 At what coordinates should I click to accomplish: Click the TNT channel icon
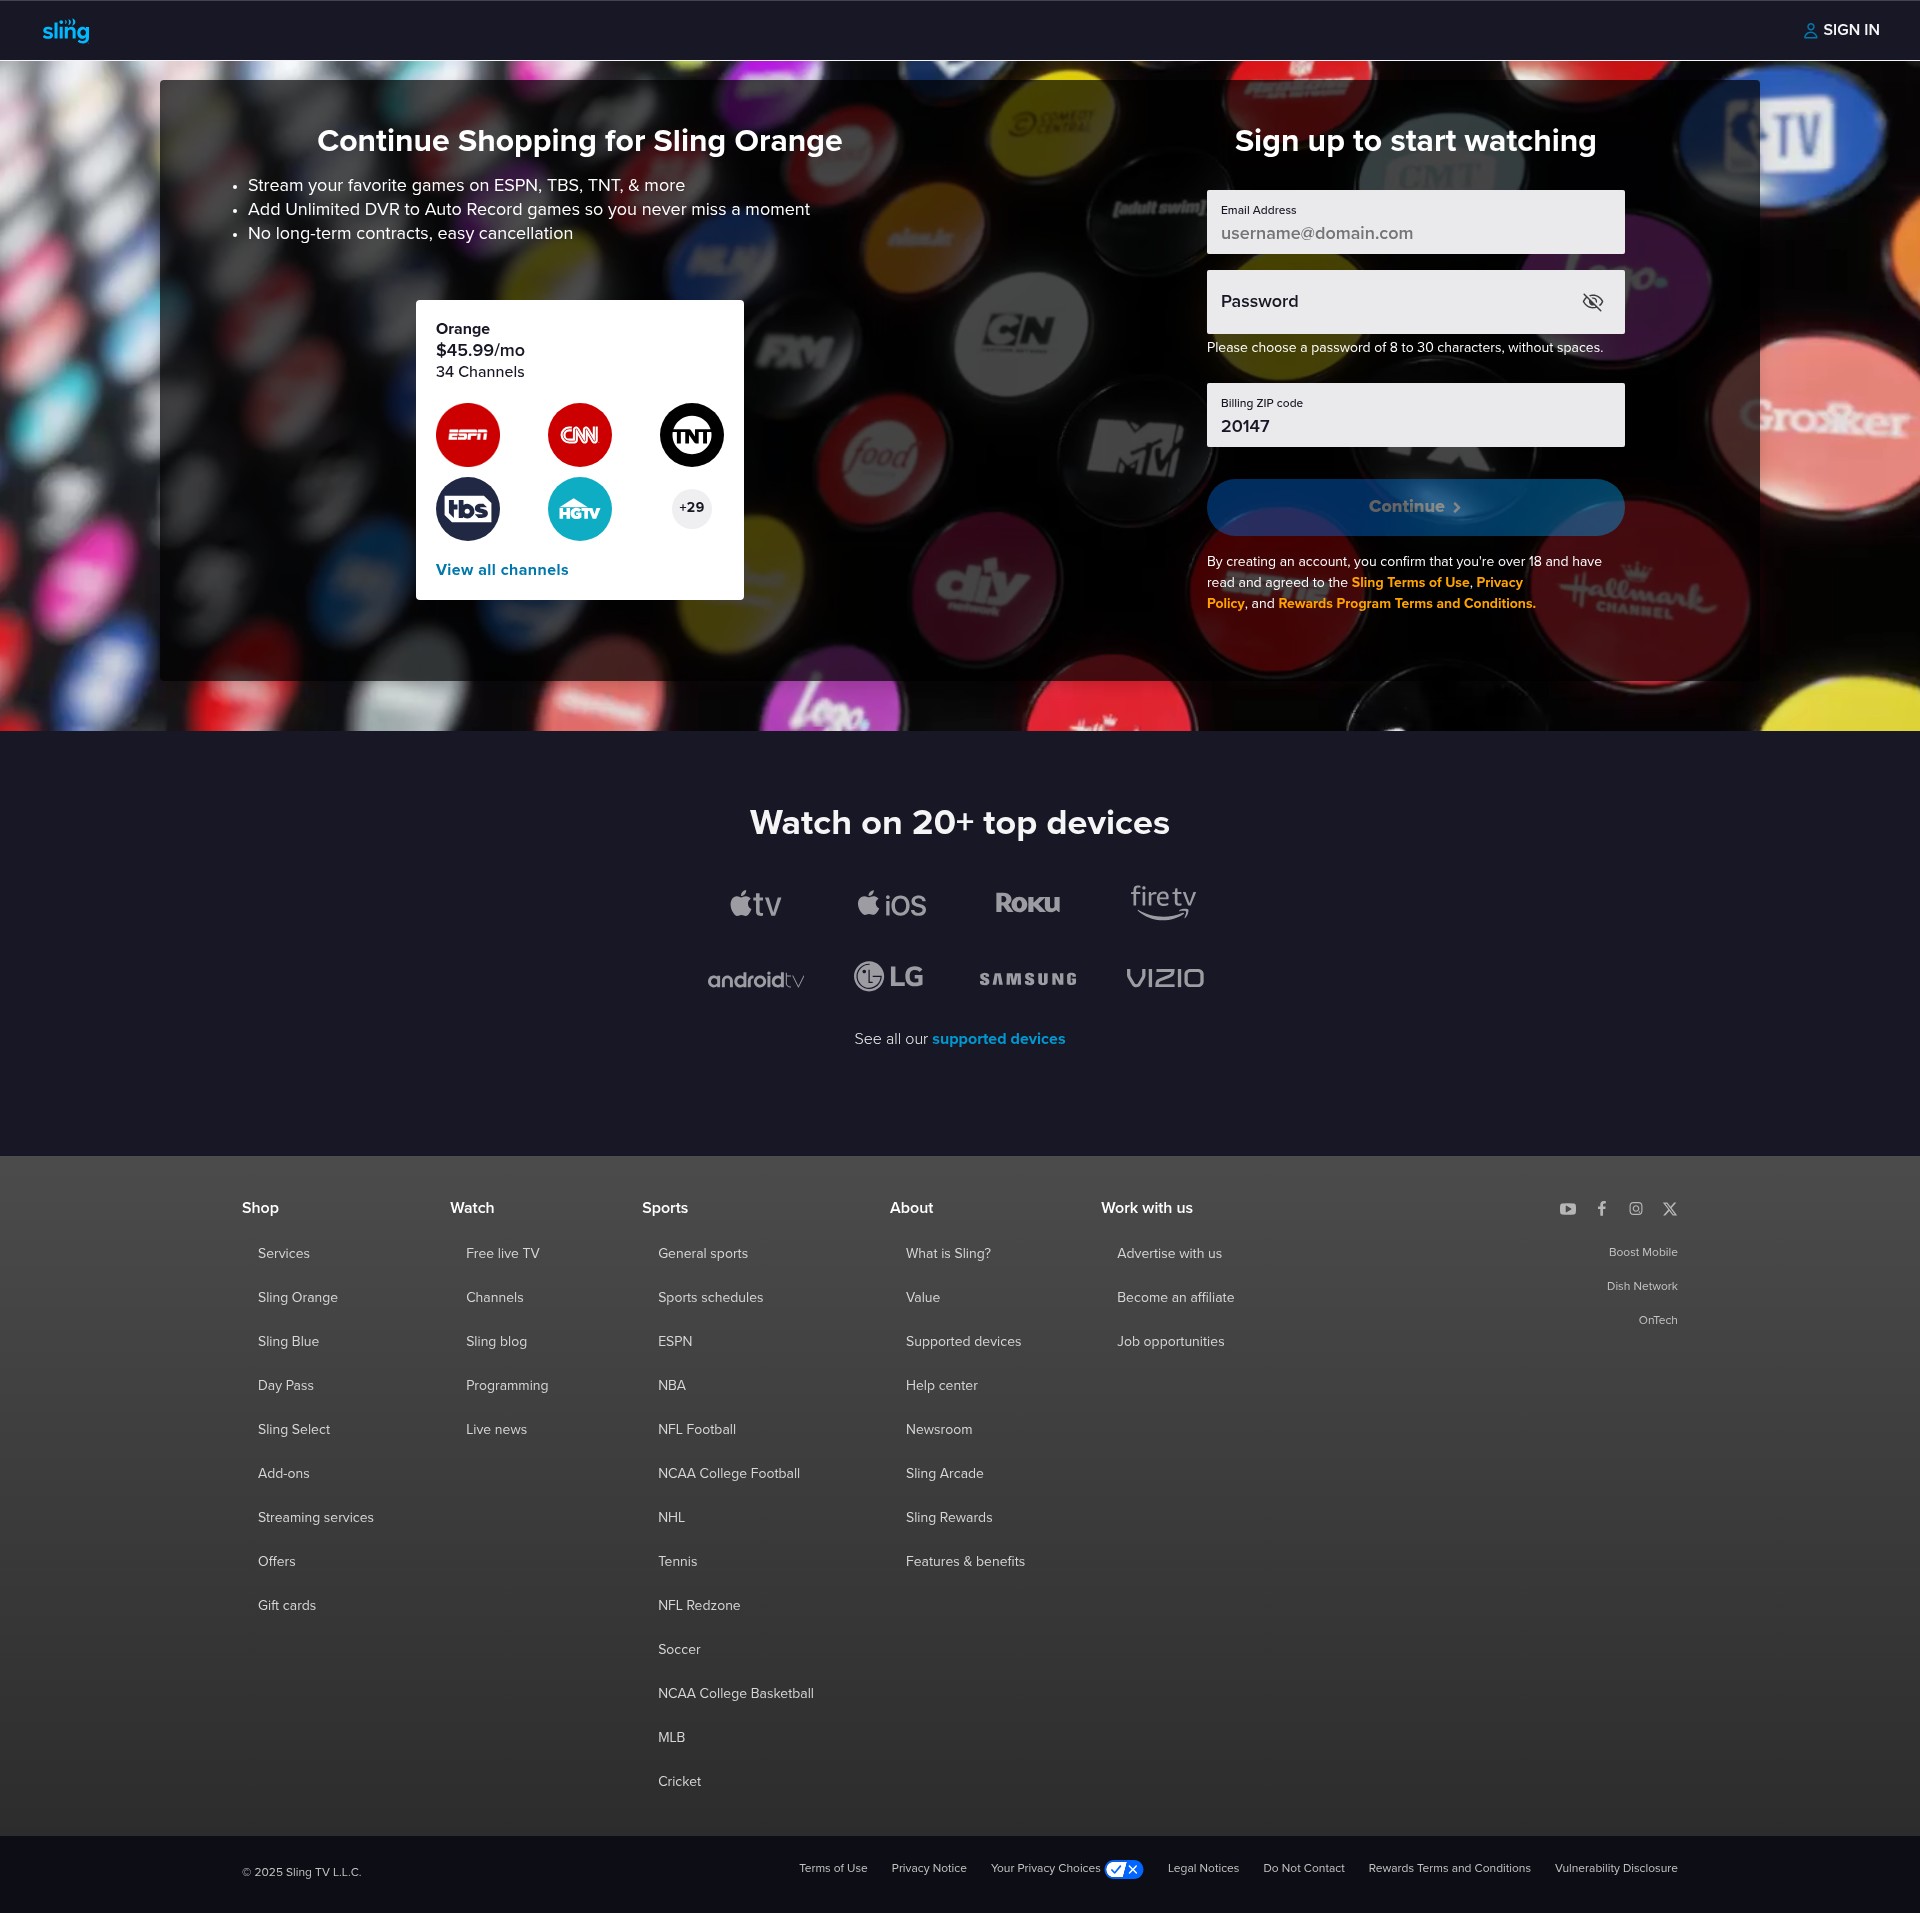point(692,435)
